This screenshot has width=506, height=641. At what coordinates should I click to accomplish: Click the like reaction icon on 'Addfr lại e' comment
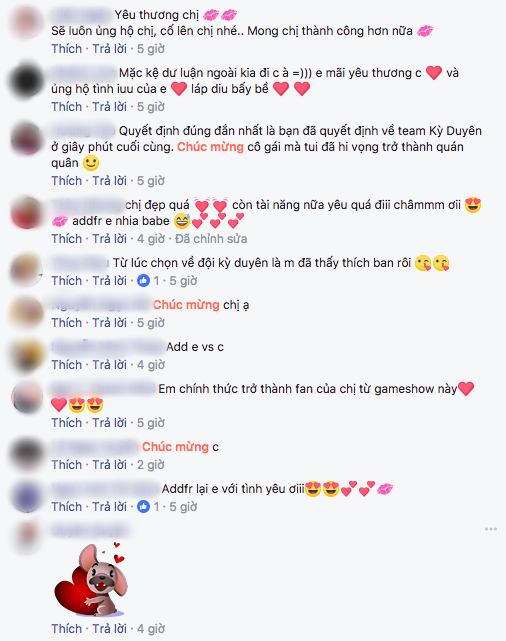tap(143, 507)
